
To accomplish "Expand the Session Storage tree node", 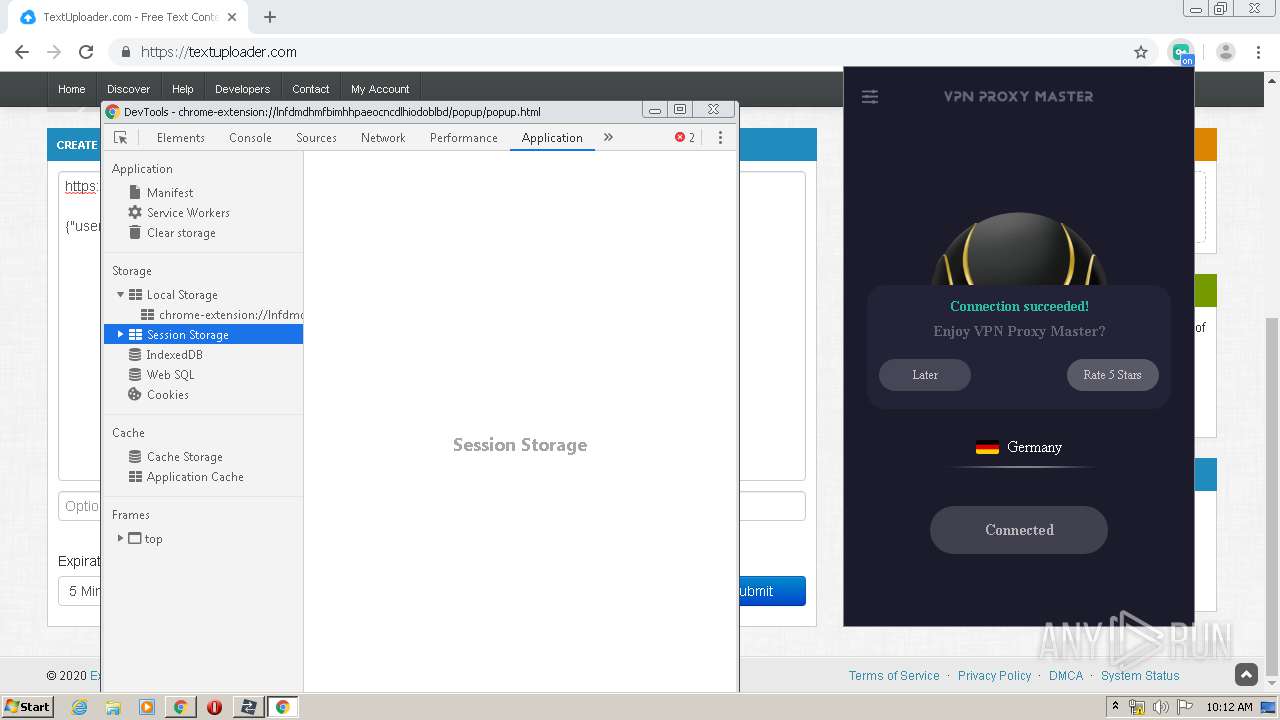I will (121, 335).
